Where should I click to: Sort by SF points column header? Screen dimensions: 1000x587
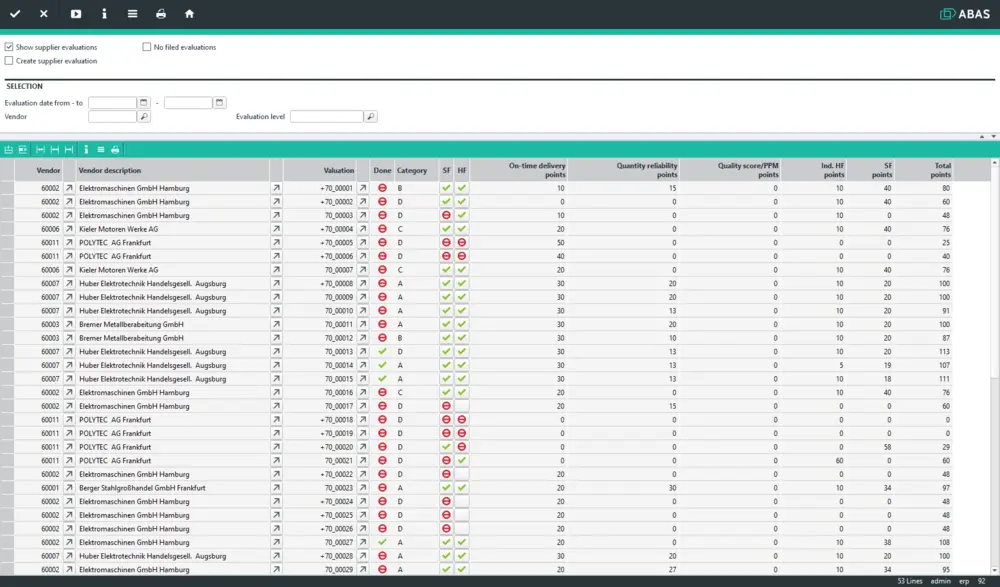point(870,170)
